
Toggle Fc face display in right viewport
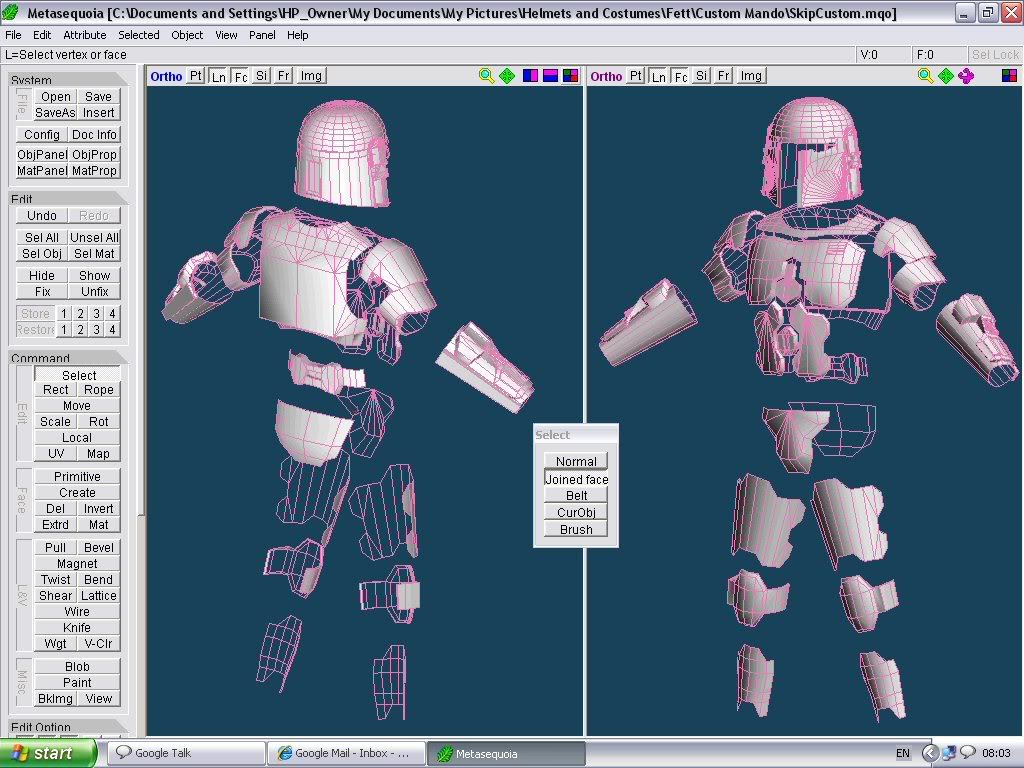pyautogui.click(x=681, y=76)
